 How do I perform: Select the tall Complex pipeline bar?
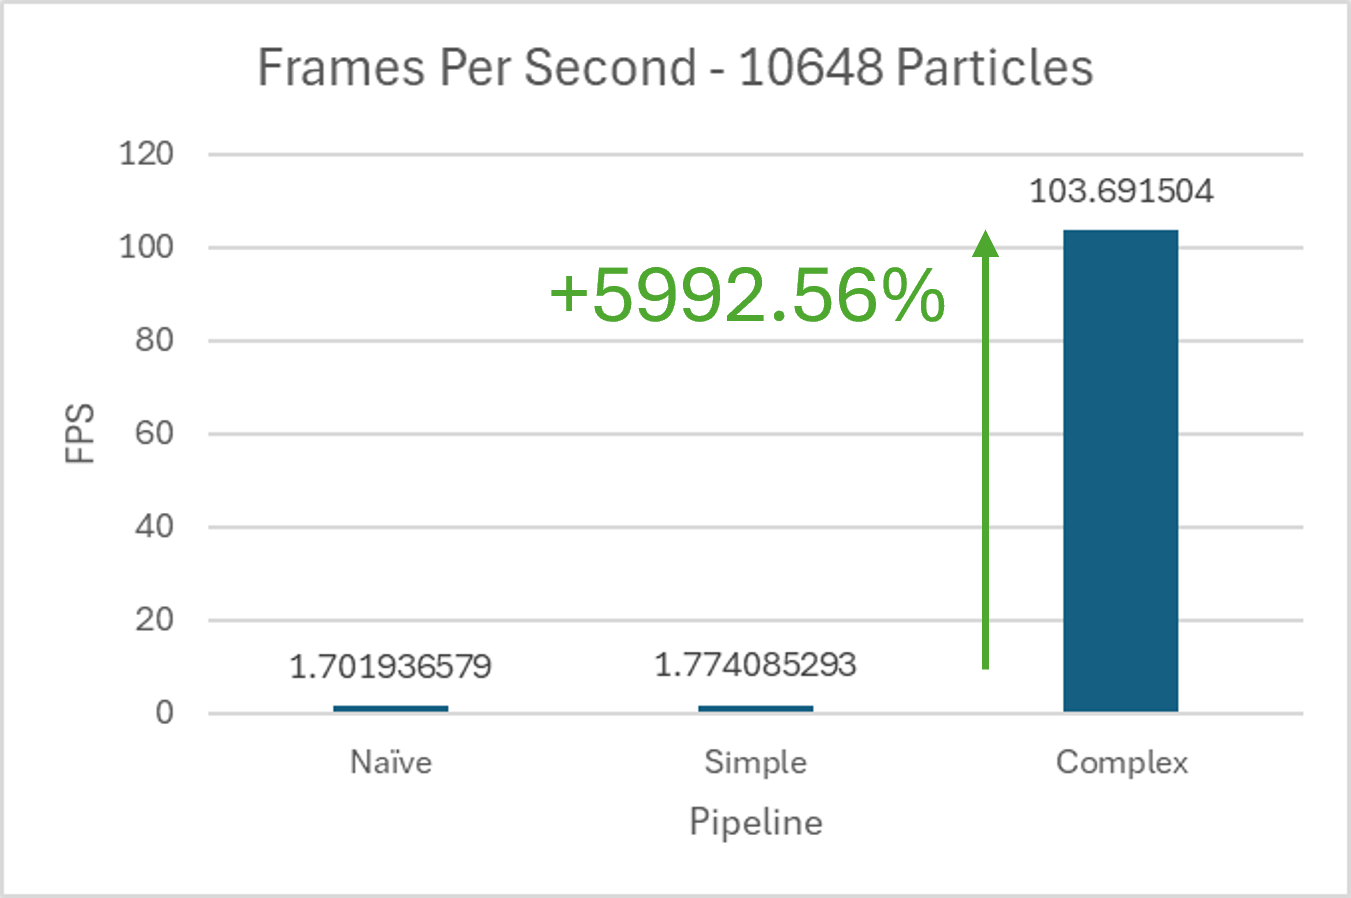[1120, 470]
